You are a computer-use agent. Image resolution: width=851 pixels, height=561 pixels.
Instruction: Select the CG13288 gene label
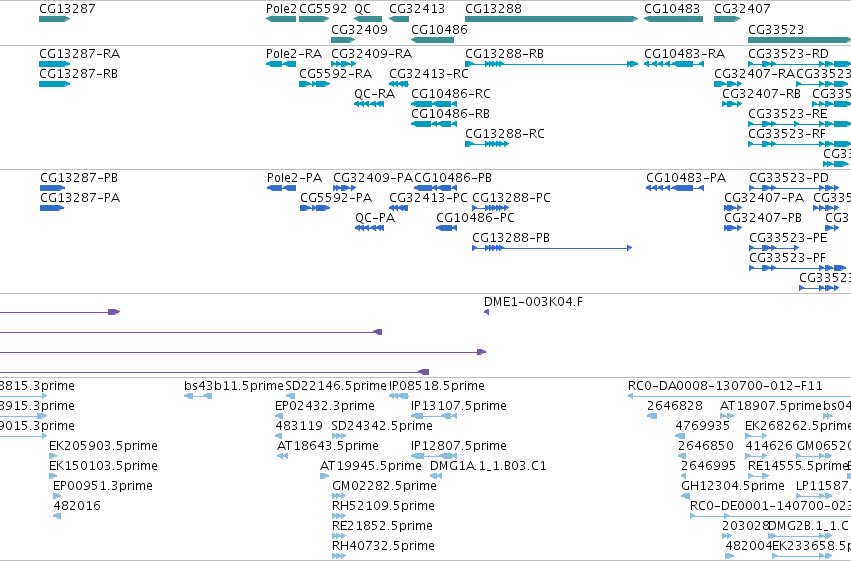coord(493,9)
